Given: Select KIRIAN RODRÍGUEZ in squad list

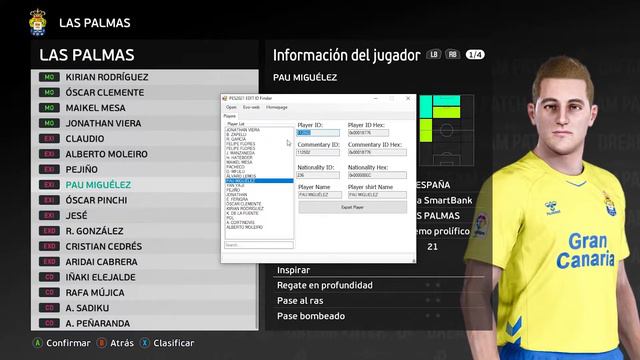Looking at the screenshot, I should tap(144, 77).
